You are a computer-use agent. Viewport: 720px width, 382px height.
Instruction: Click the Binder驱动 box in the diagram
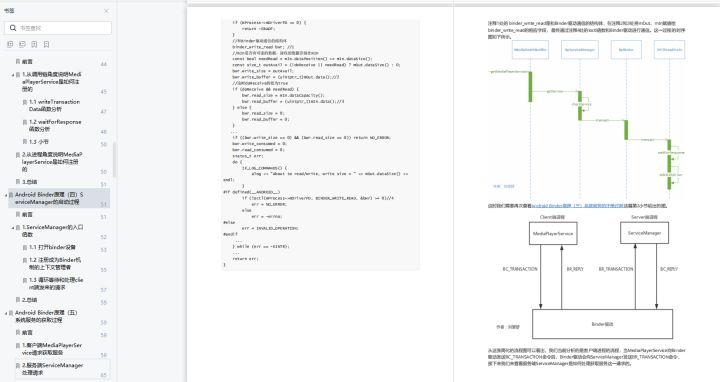coord(602,324)
